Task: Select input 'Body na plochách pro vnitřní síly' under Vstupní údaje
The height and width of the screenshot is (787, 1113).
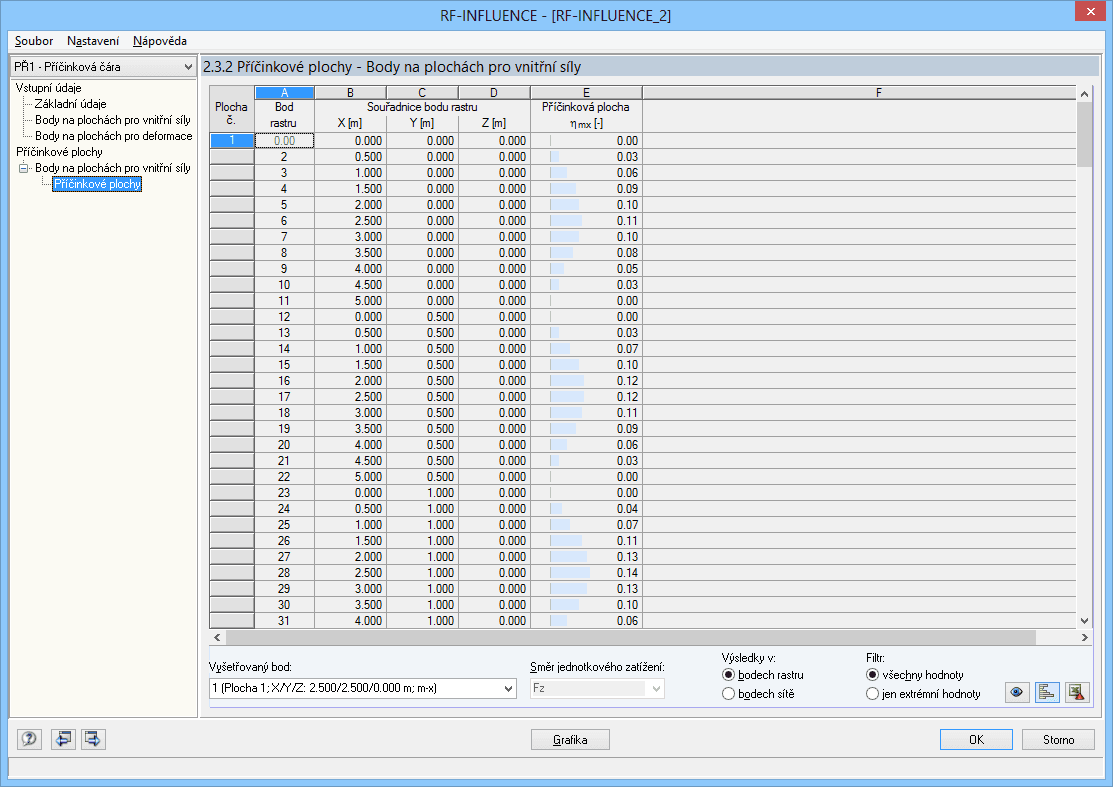Action: click(113, 120)
